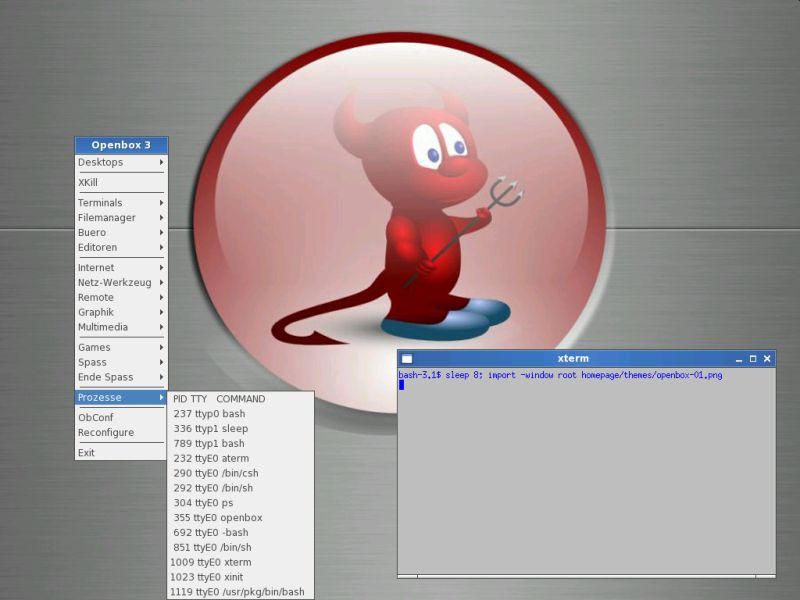Select process 692 ttyE0 -bash
This screenshot has height=600, width=800.
tap(241, 532)
